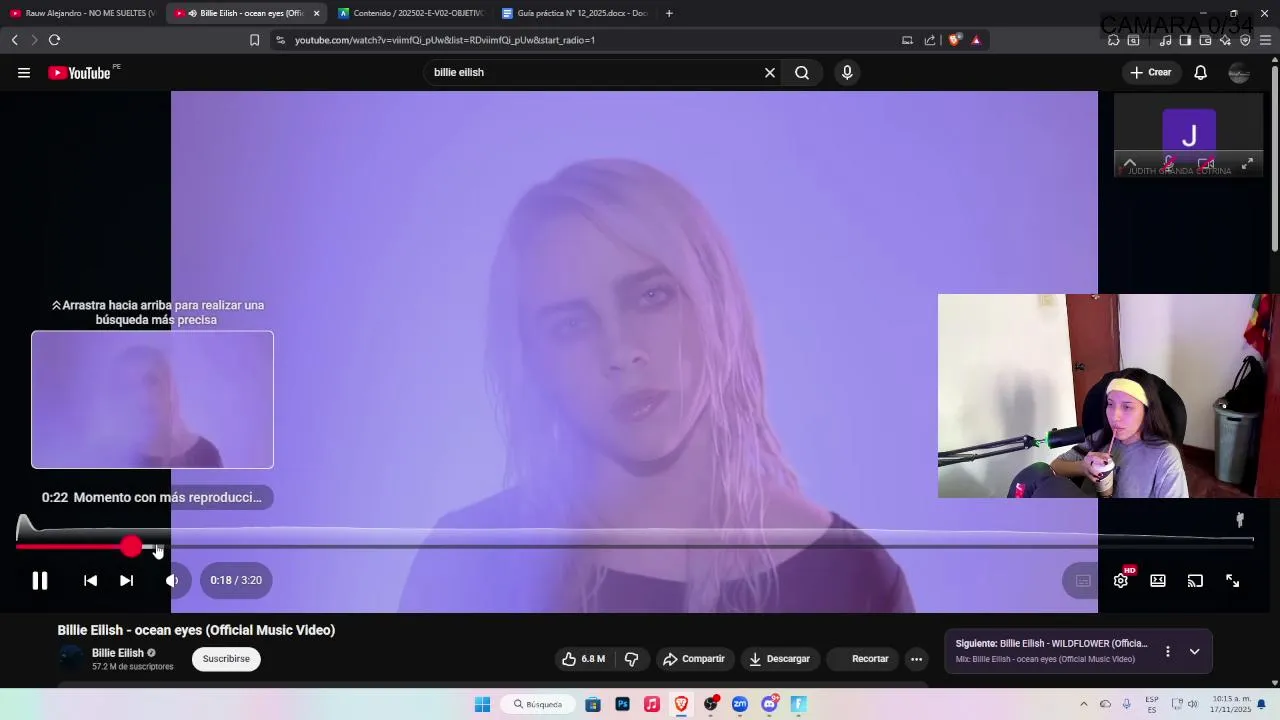Click the Billie Eilish channel avatar
1280x720 pixels.
tap(70, 658)
